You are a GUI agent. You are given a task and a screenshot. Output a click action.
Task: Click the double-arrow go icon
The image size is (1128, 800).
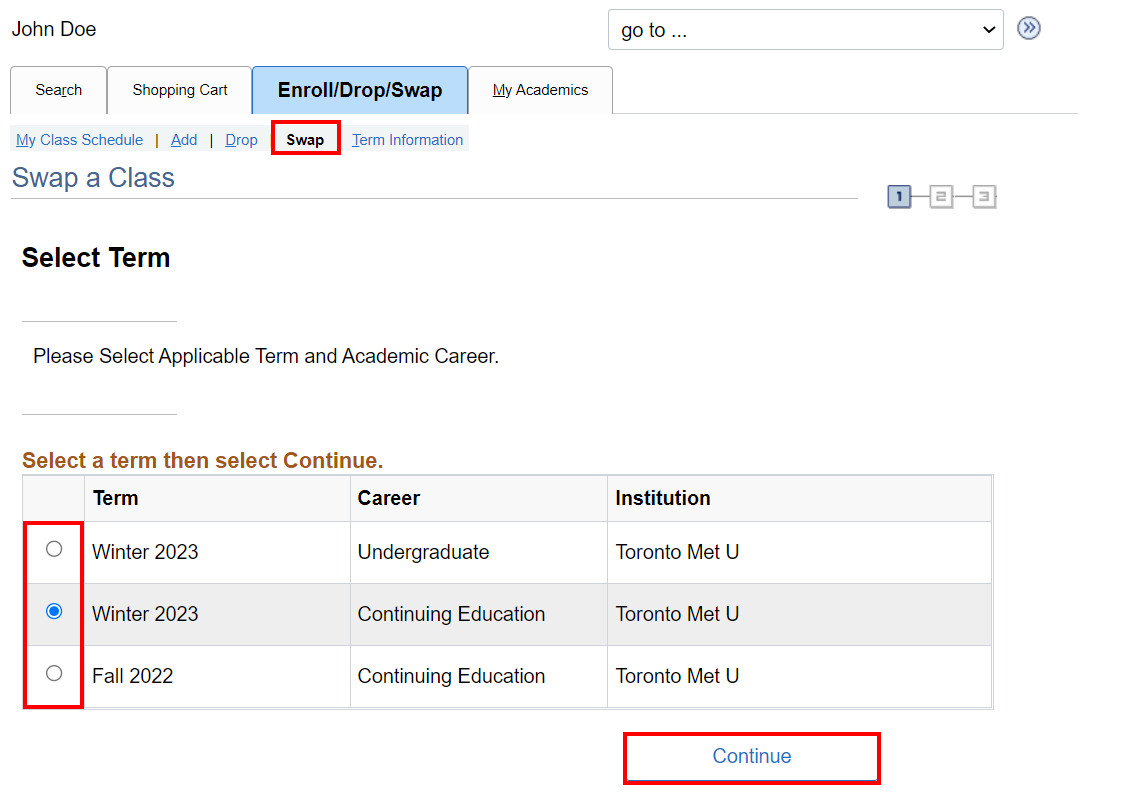pos(1028,28)
